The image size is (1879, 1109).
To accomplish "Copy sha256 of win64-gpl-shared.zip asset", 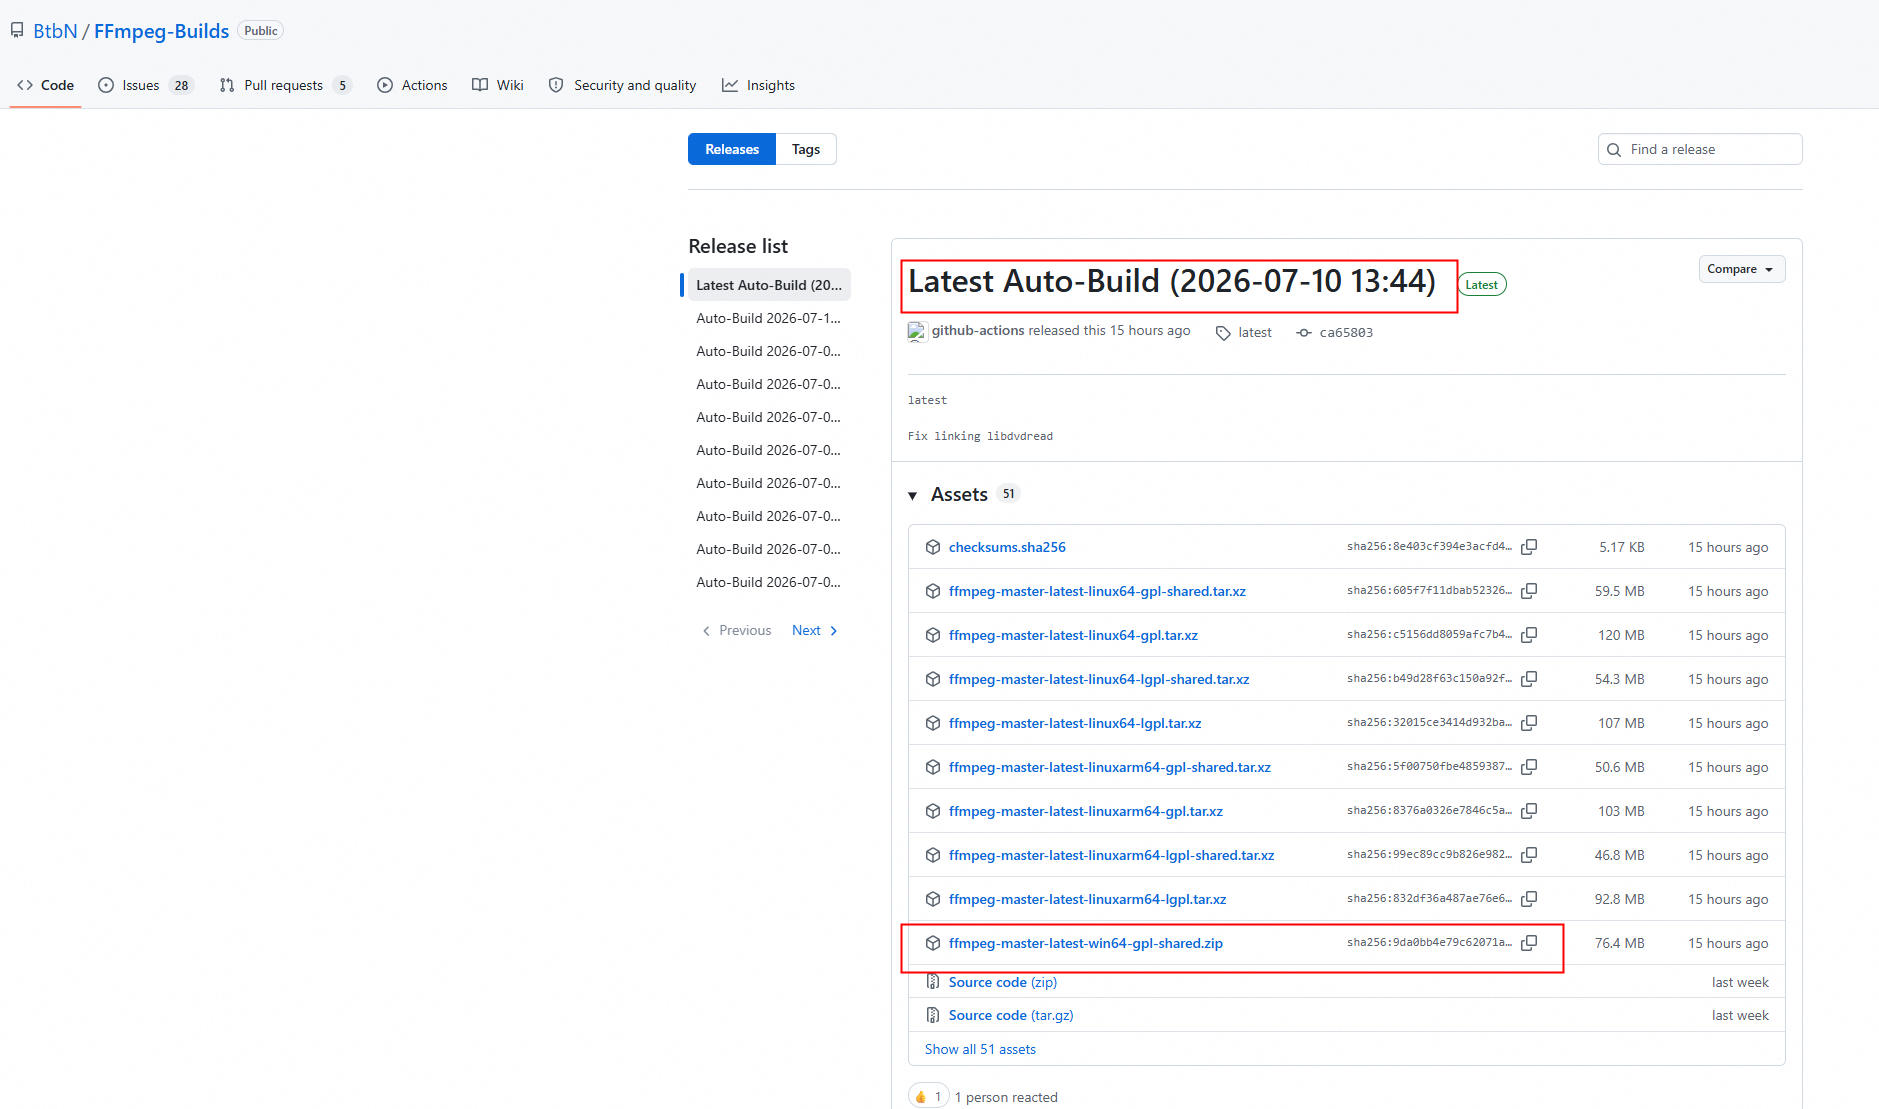I will pyautogui.click(x=1529, y=943).
